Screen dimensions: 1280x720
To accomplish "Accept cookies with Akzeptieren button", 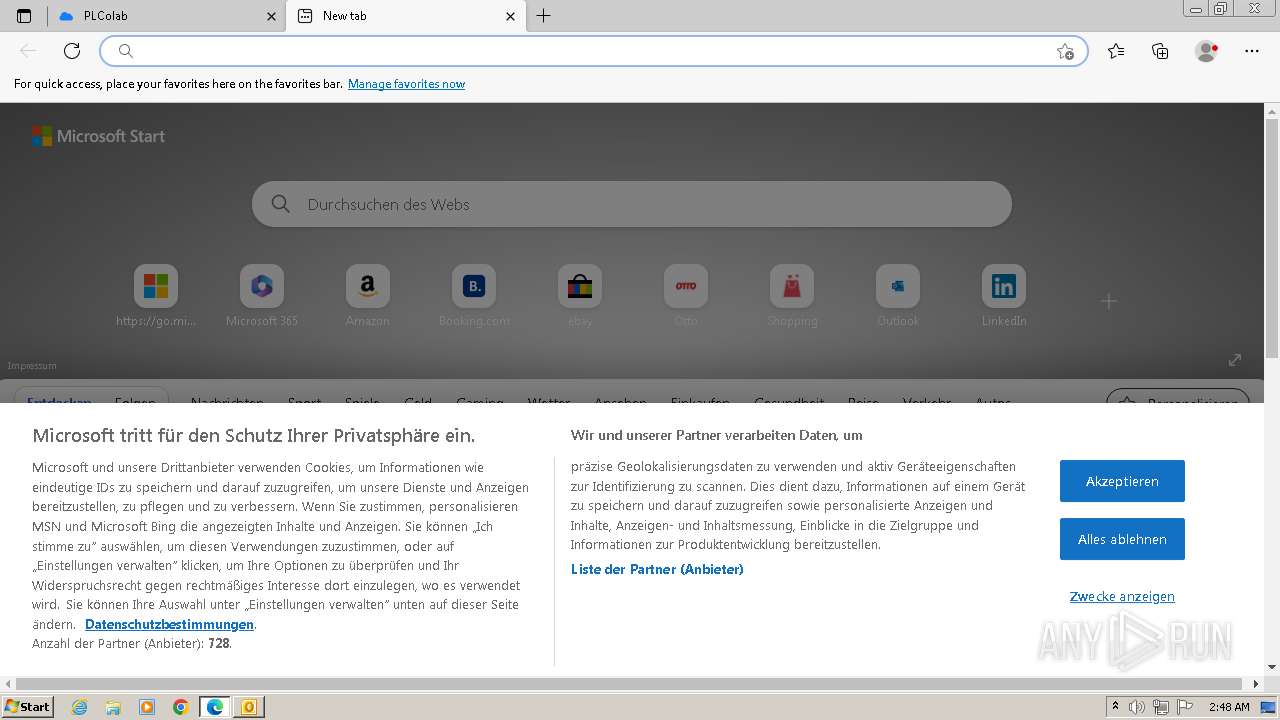I will (x=1122, y=481).
